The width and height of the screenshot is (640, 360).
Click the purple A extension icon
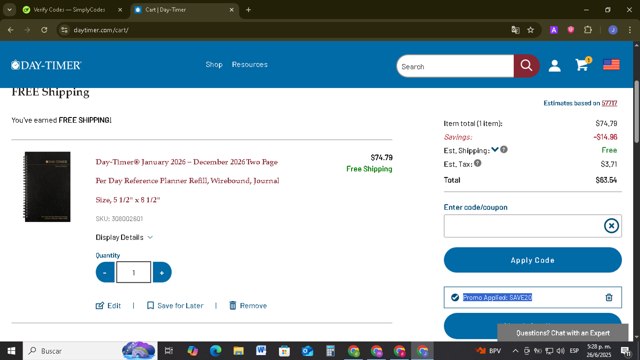pyautogui.click(x=553, y=30)
